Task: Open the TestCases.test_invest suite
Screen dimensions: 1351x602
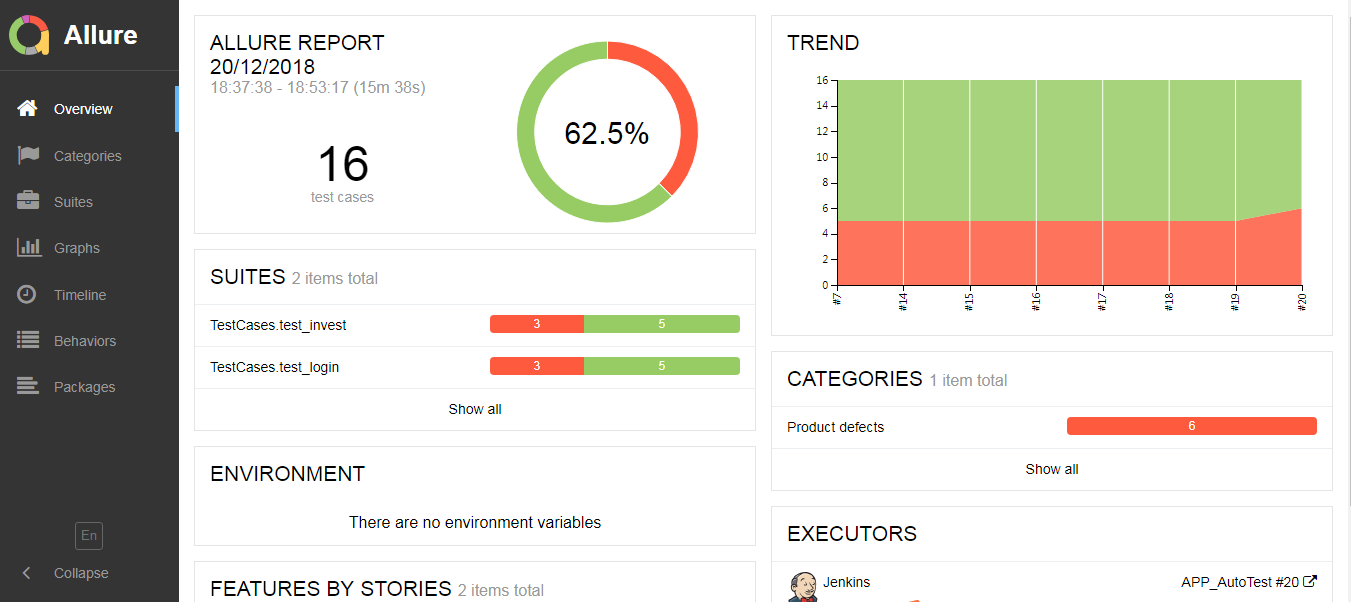Action: click(x=278, y=325)
